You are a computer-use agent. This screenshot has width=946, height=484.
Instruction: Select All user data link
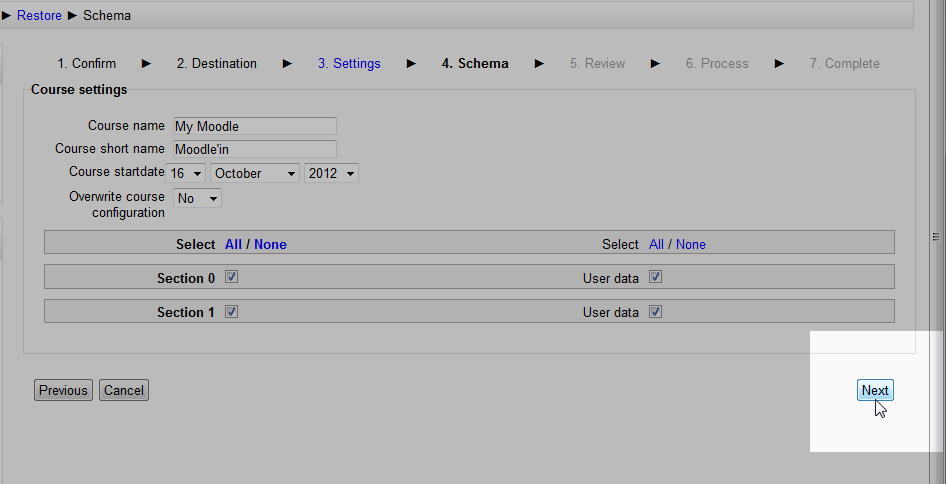coord(656,244)
